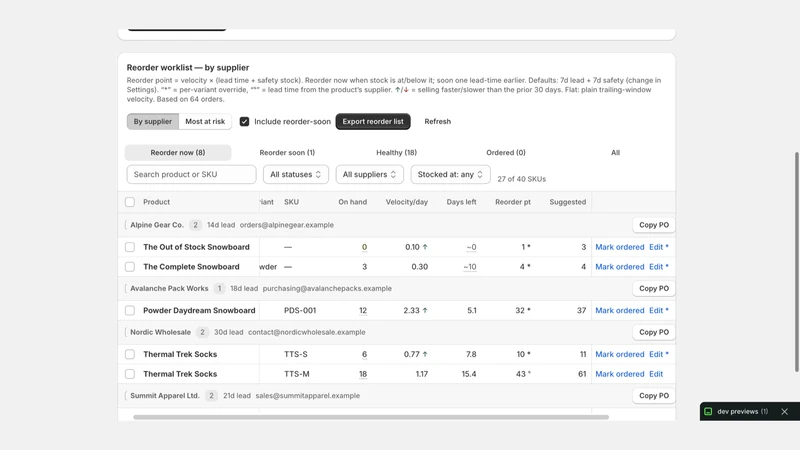The width and height of the screenshot is (800, 450).
Task: Mark TTS-M socks as ordered
Action: (x=619, y=374)
